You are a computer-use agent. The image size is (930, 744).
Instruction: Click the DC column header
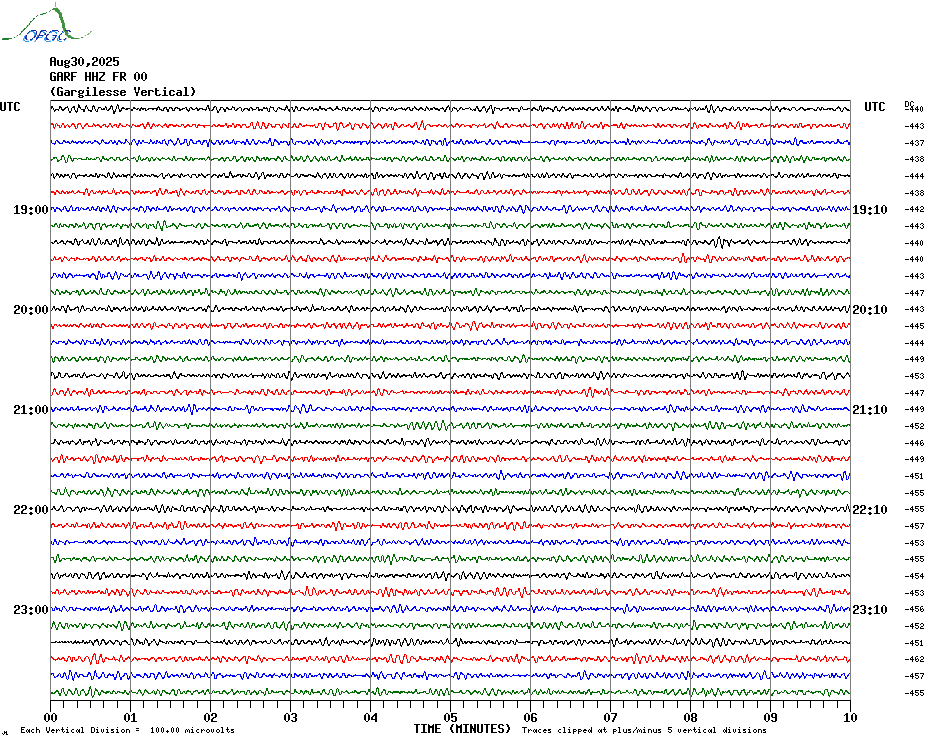coord(909,104)
